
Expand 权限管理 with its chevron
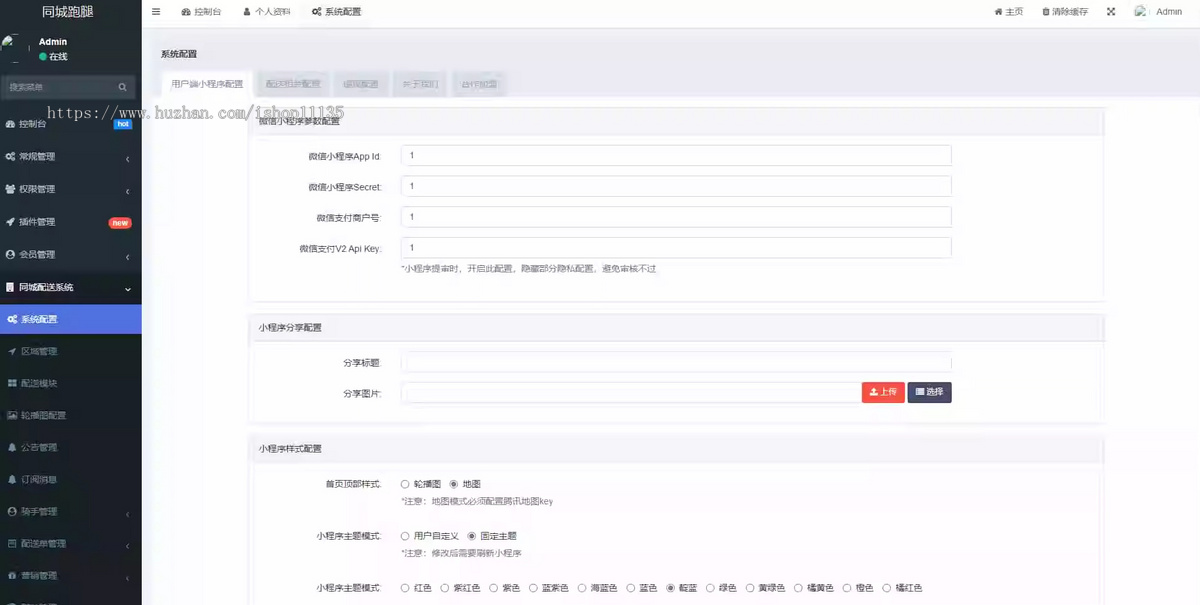[x=128, y=191]
